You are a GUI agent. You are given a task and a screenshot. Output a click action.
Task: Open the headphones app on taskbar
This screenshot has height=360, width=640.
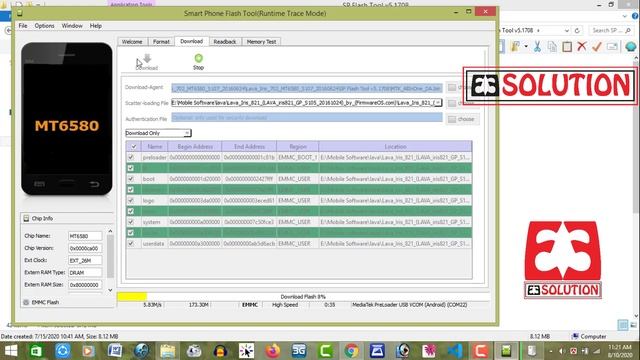click(x=220, y=351)
